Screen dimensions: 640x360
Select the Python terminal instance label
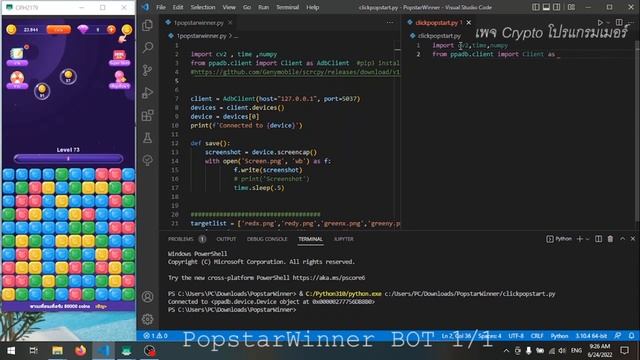point(559,239)
